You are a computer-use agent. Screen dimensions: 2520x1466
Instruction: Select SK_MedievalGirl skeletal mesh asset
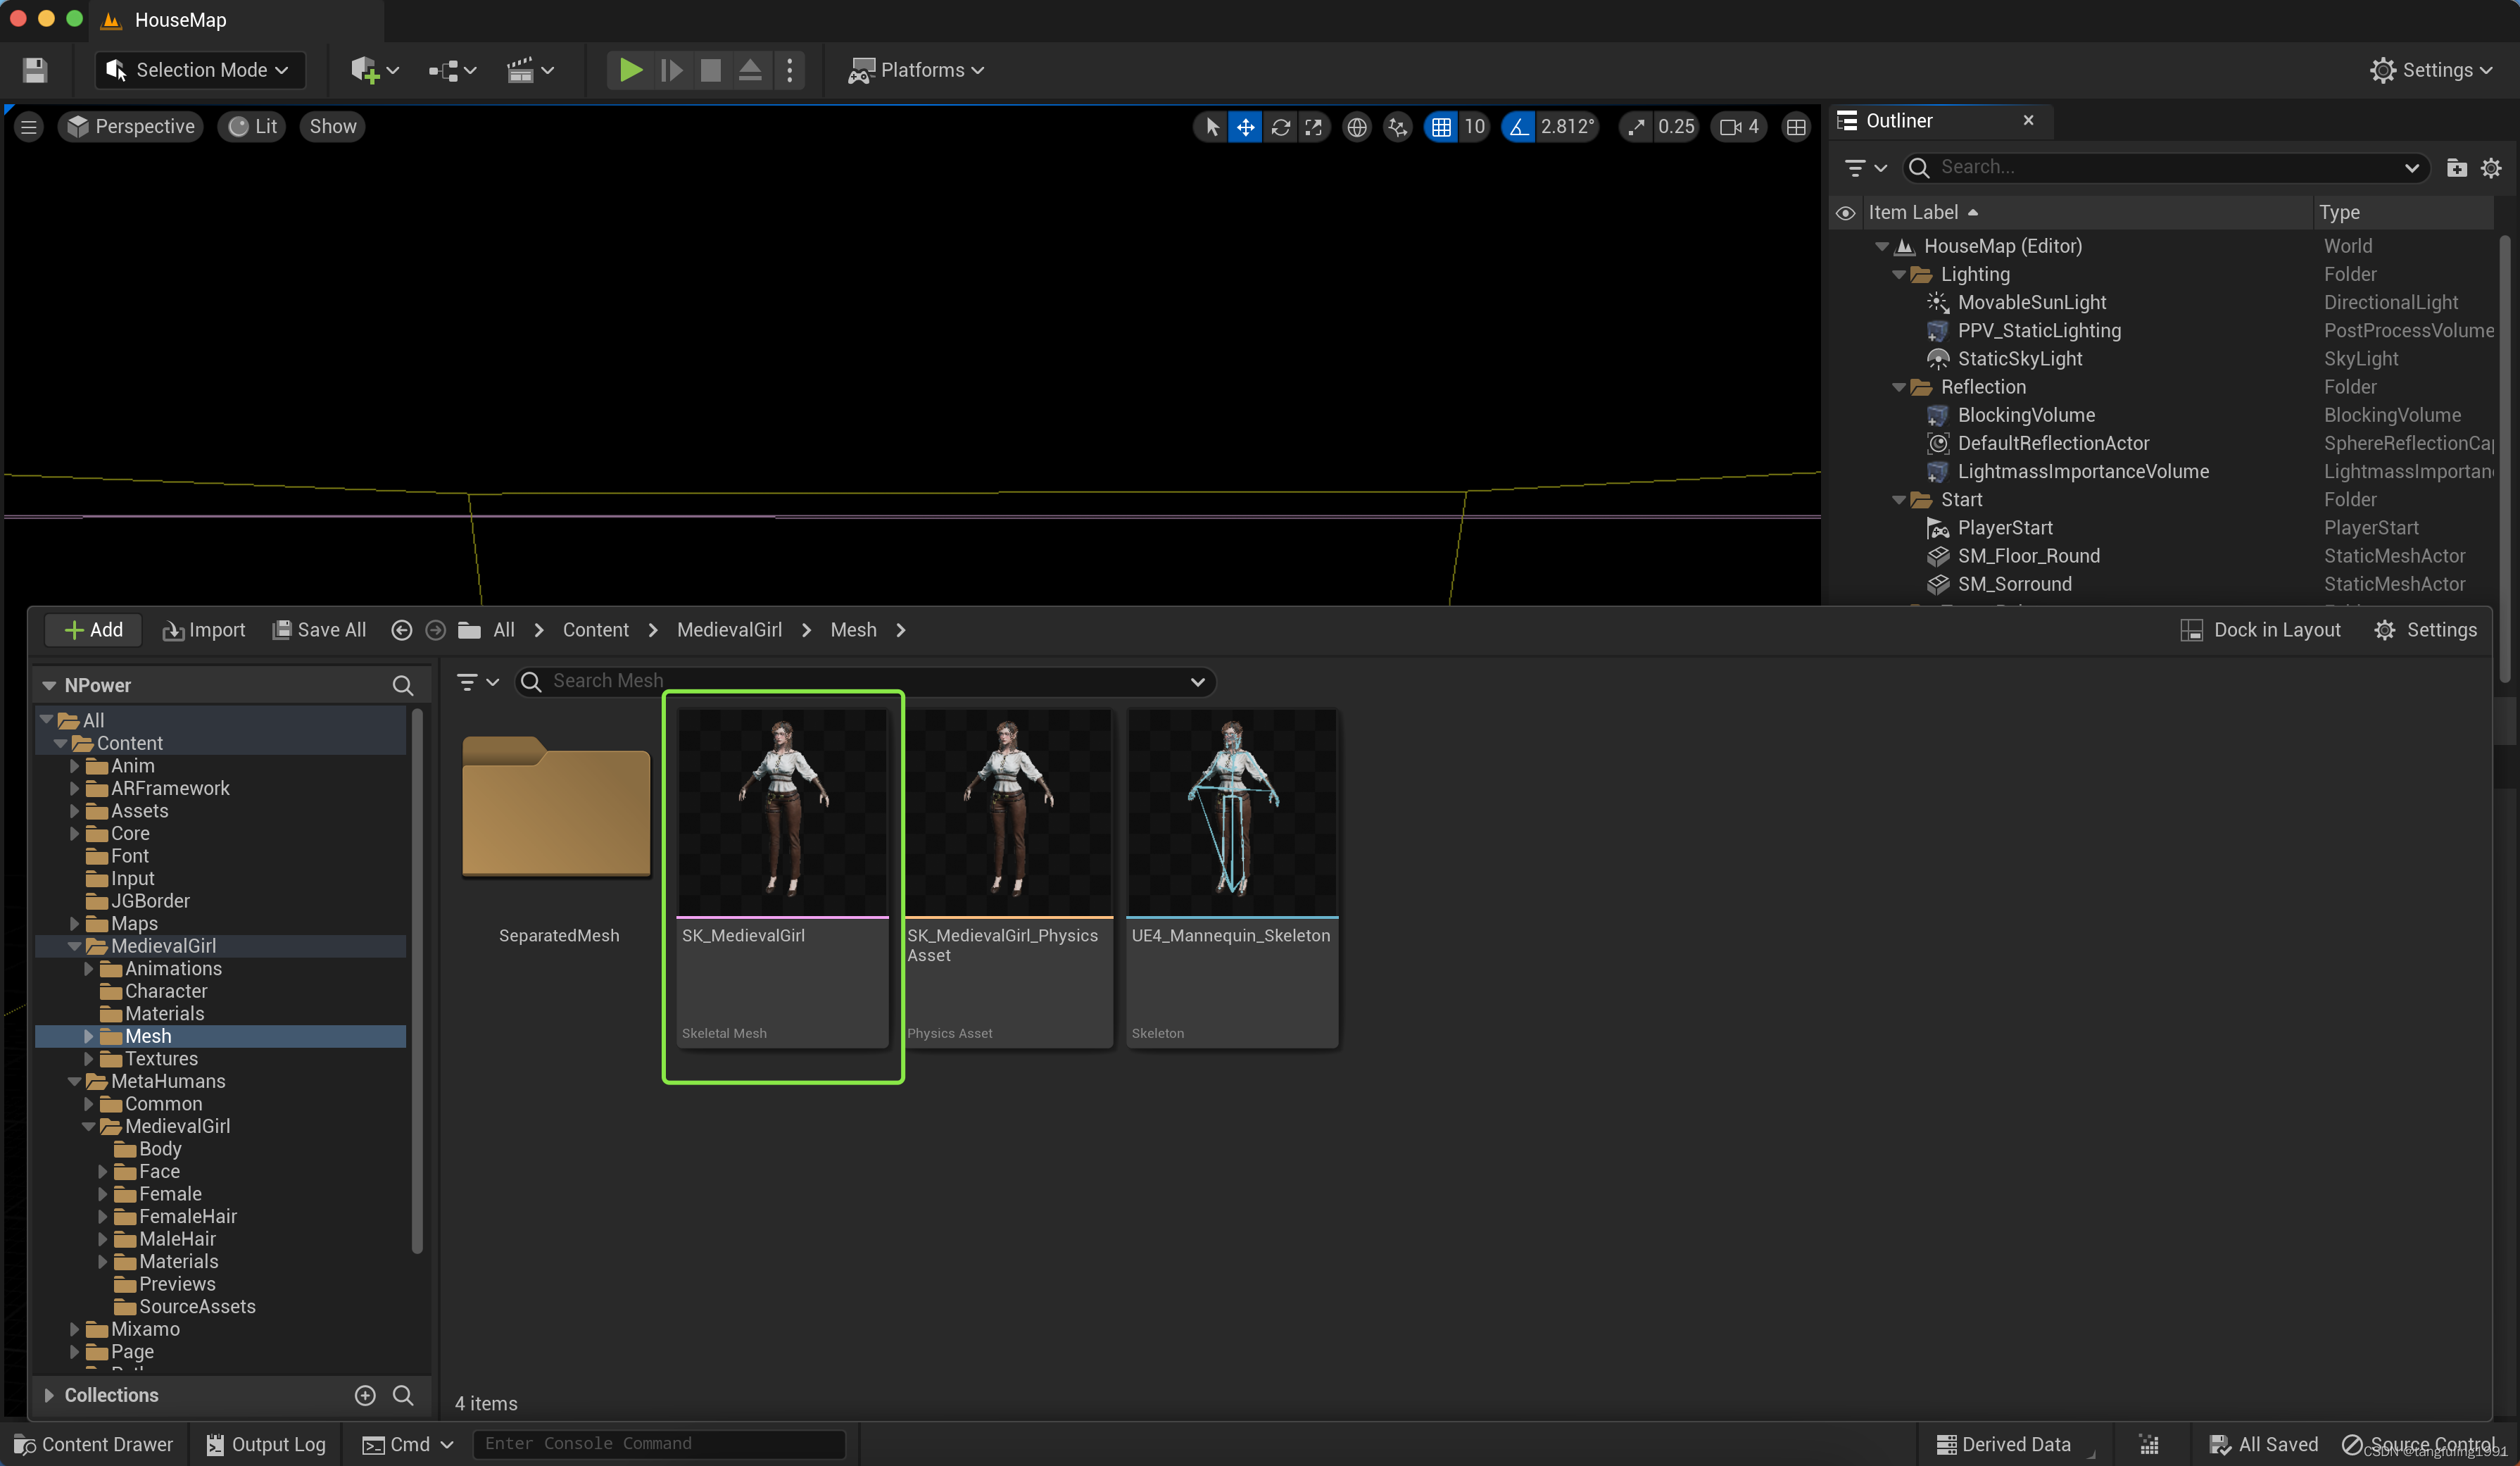782,878
